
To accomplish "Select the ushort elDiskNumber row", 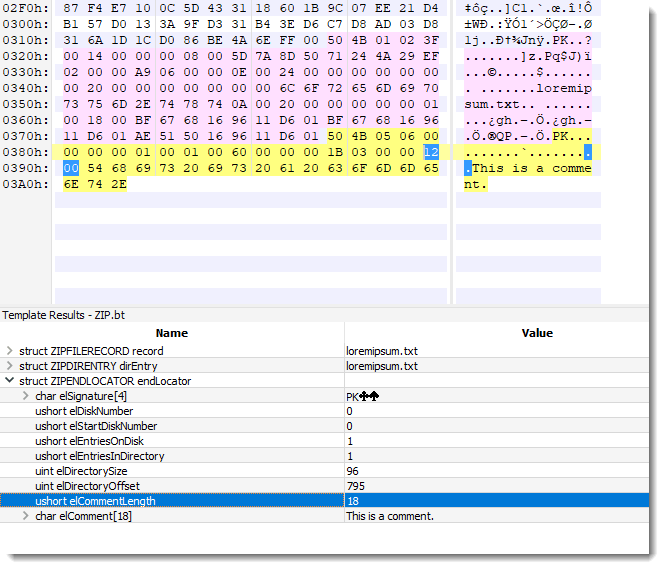I will click(84, 411).
